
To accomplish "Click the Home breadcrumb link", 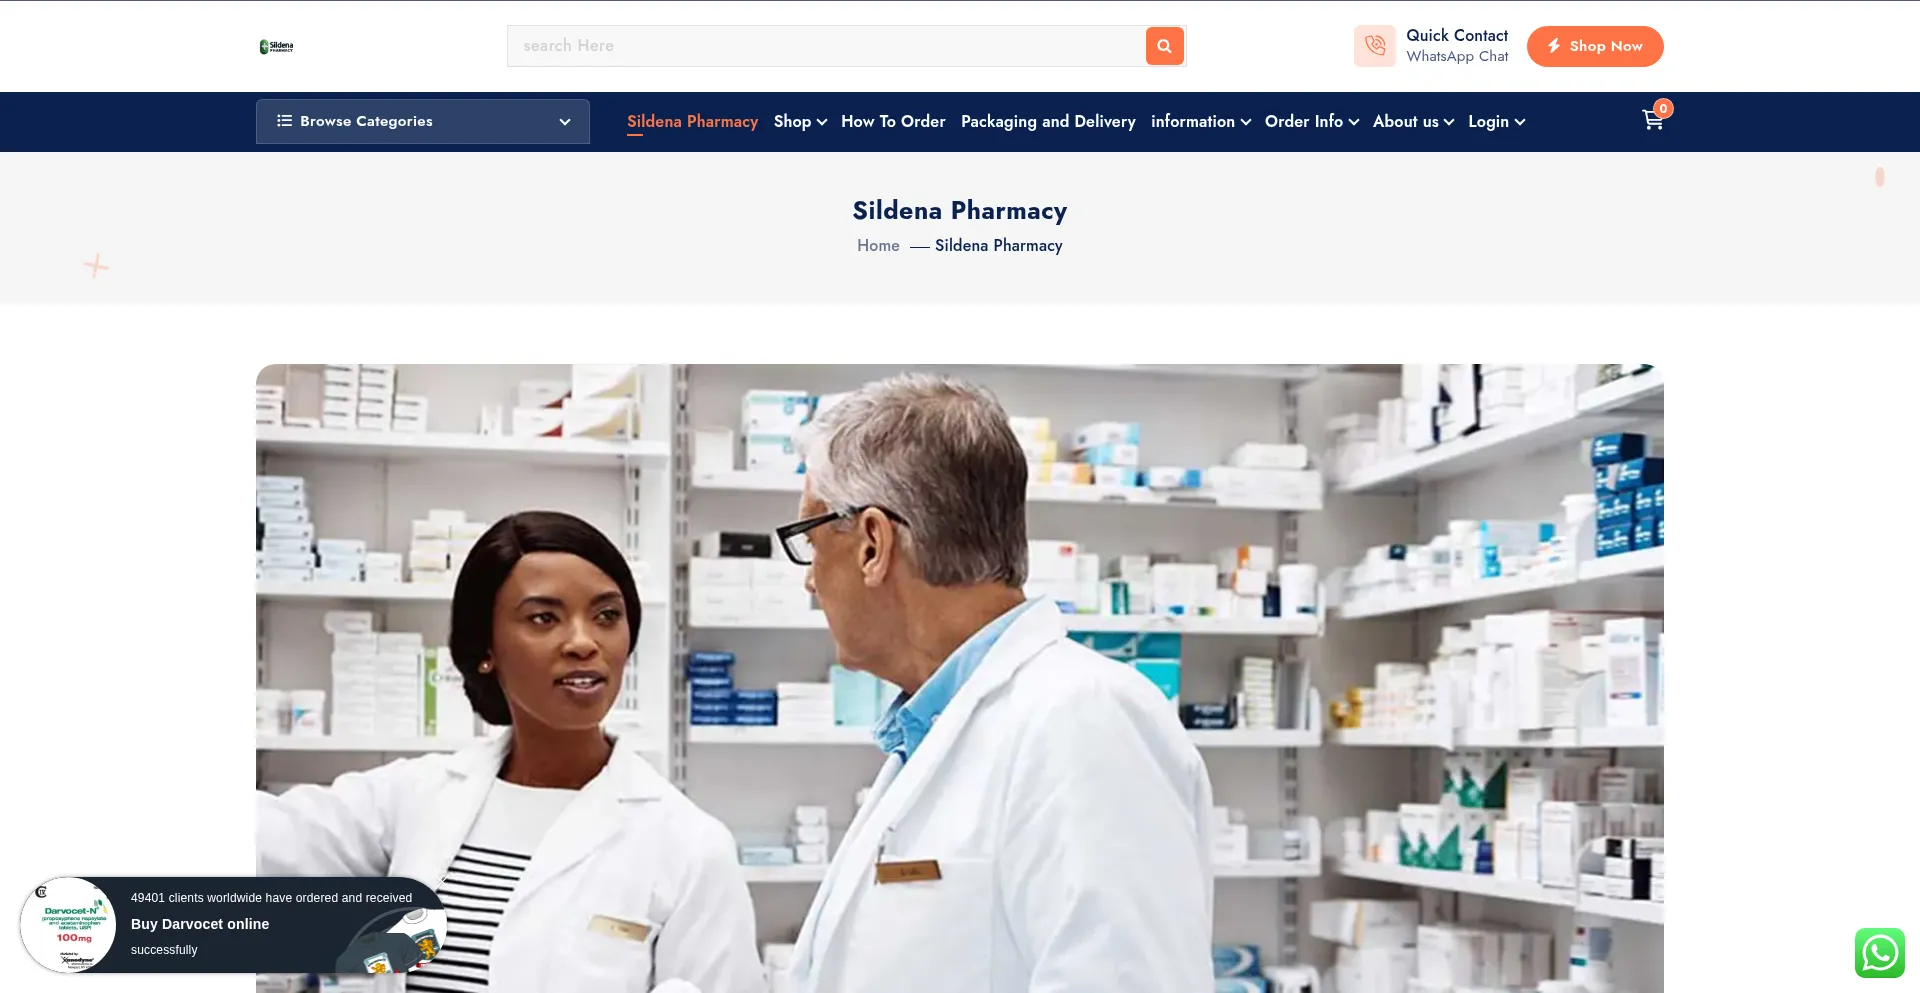I will click(878, 246).
